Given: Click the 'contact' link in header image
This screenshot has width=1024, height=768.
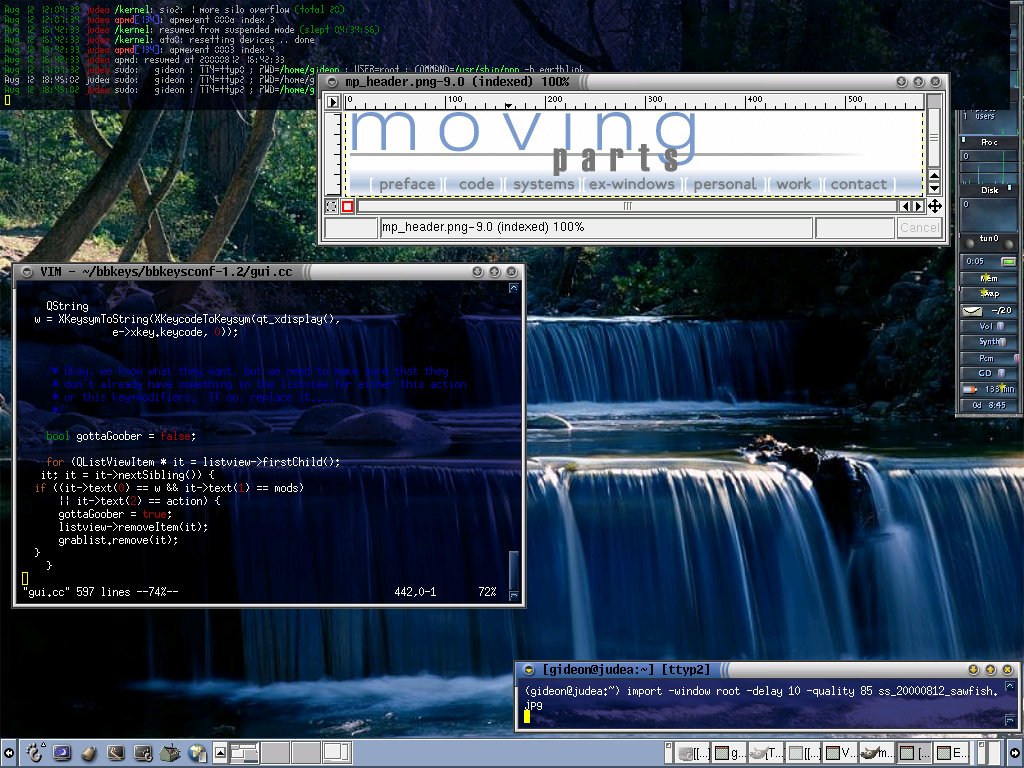Looking at the screenshot, I should point(859,184).
